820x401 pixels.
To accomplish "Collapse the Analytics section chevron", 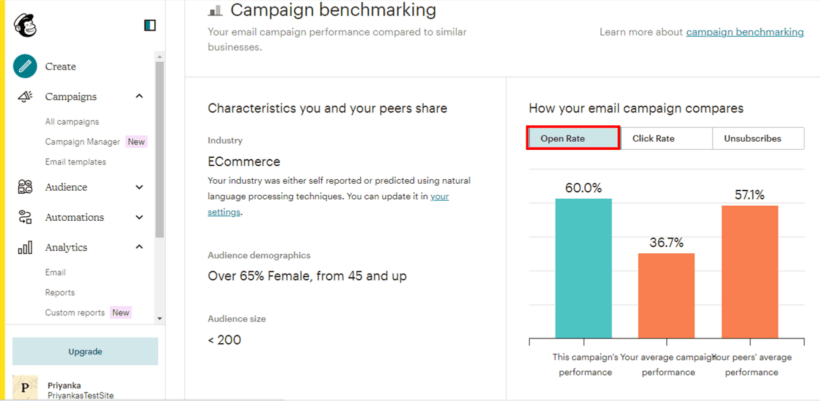I will (139, 247).
